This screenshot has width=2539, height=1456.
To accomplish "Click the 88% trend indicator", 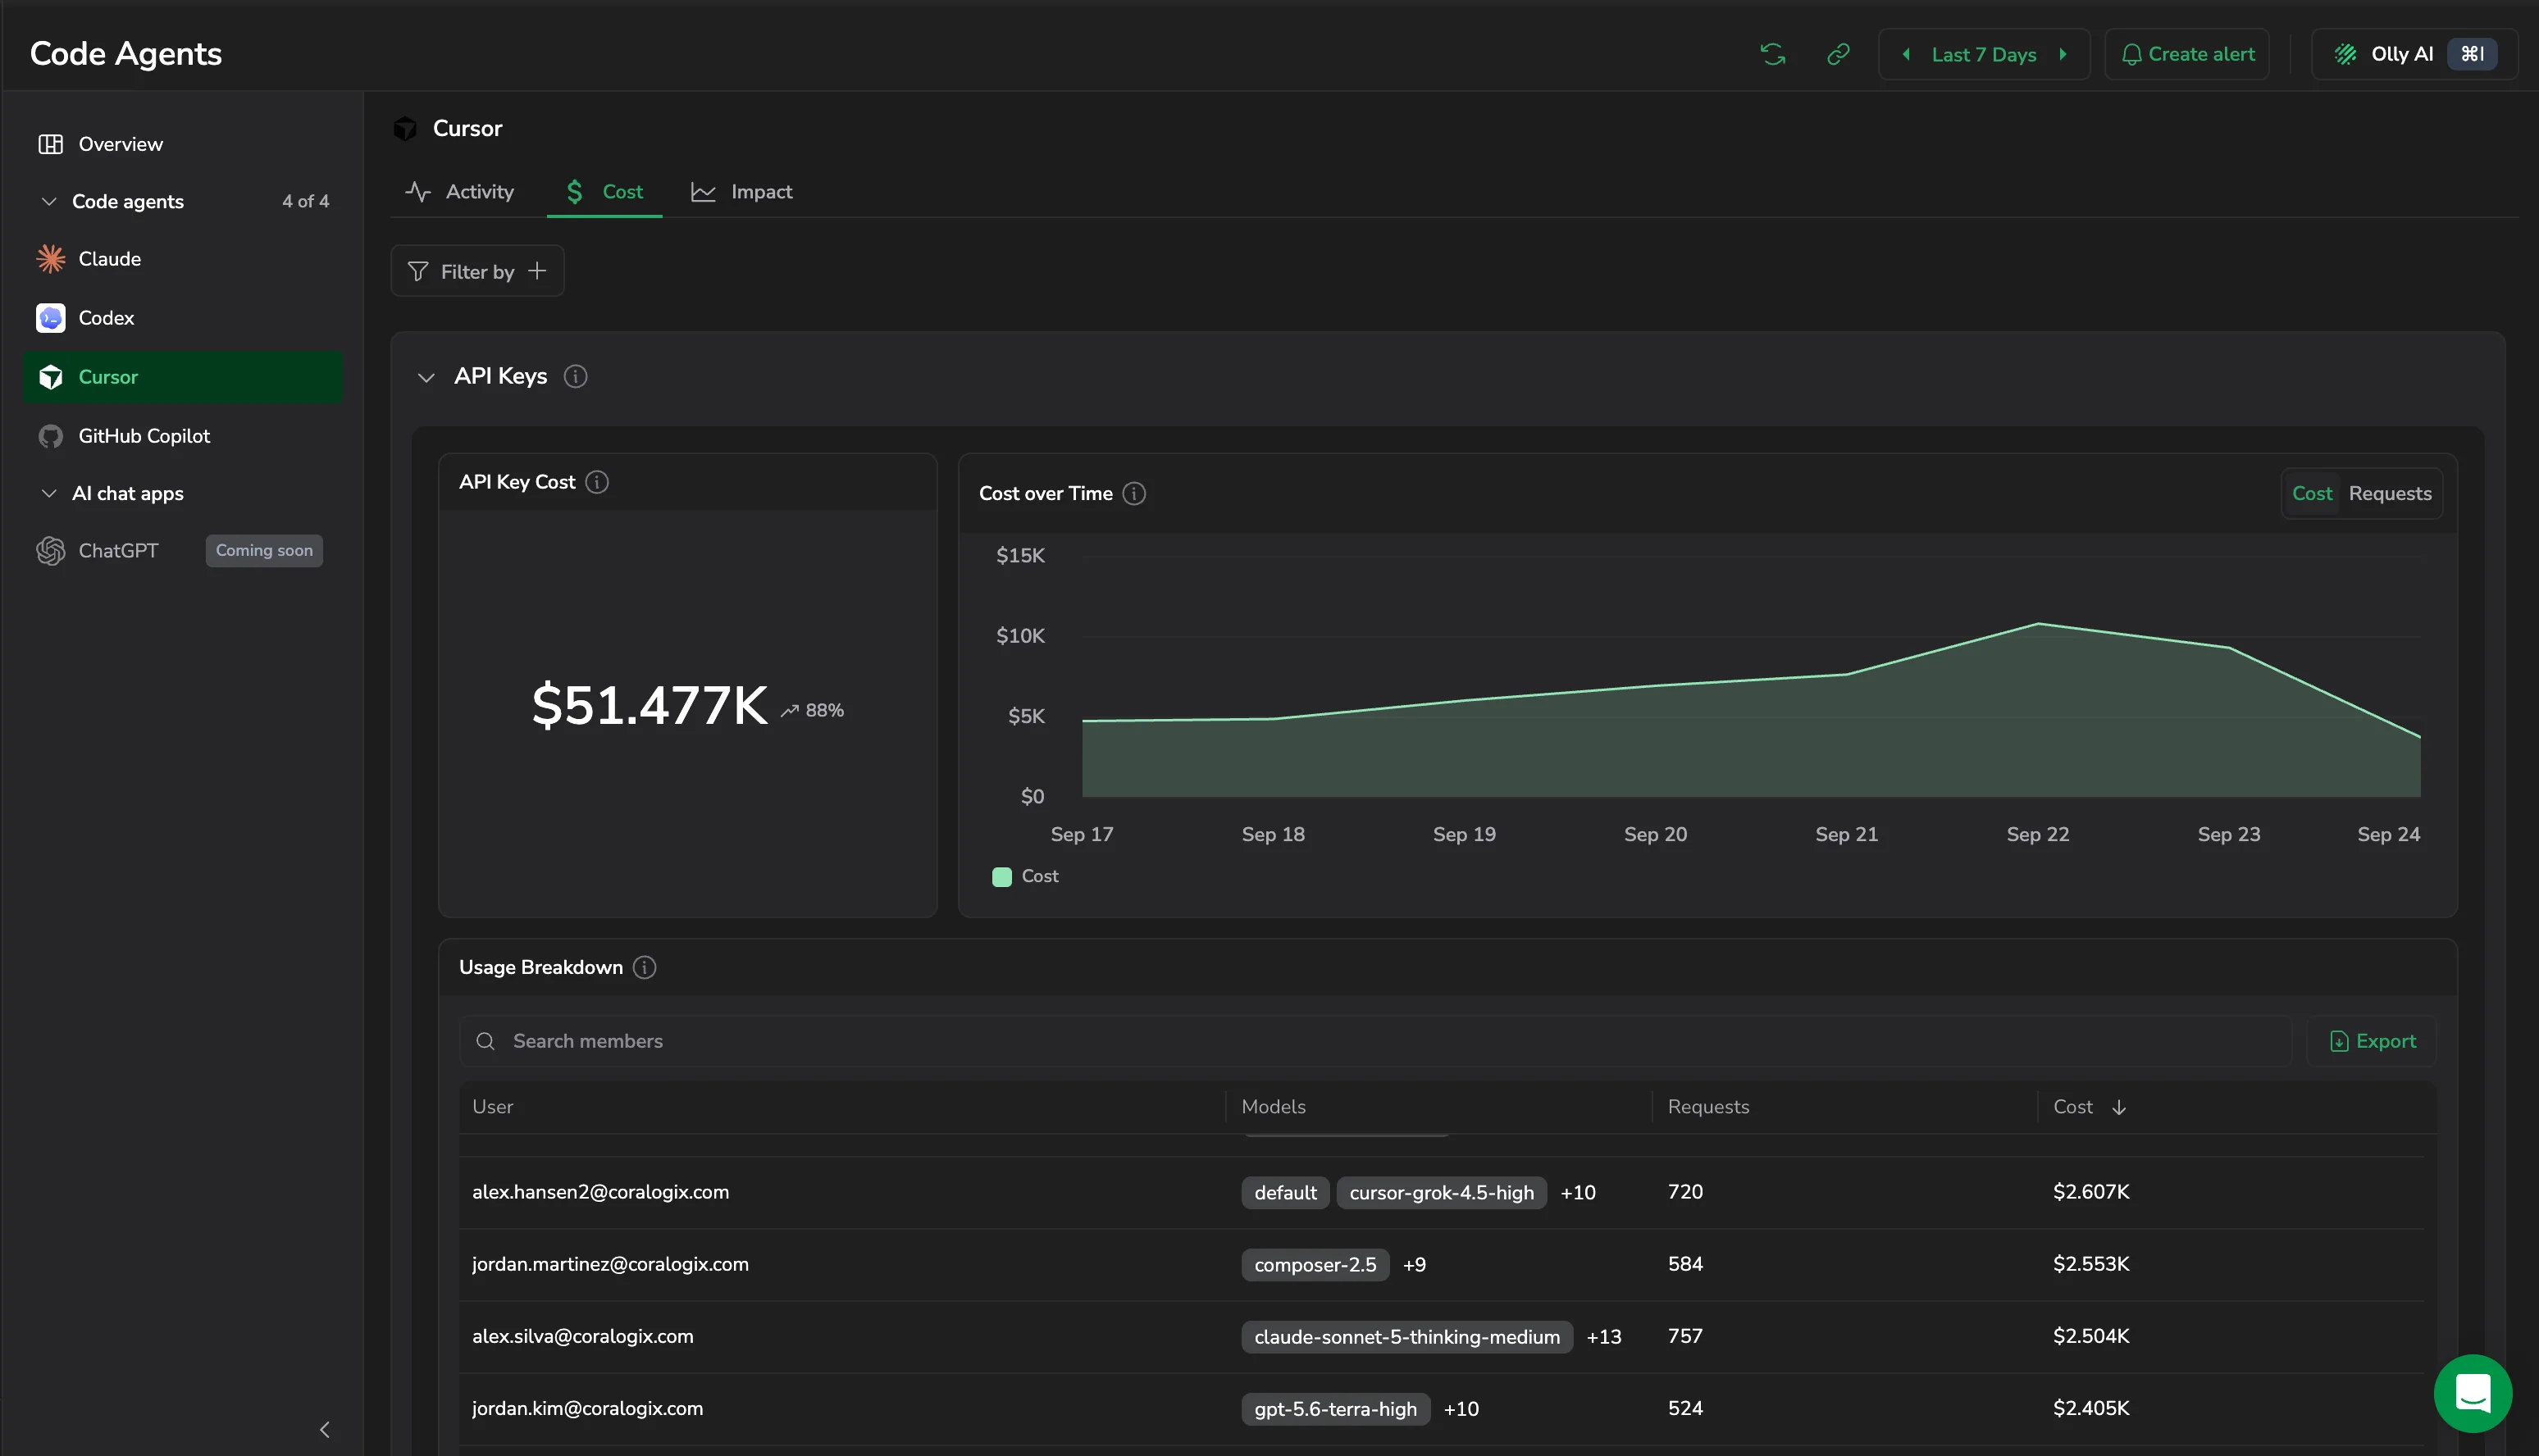I will tap(813, 710).
